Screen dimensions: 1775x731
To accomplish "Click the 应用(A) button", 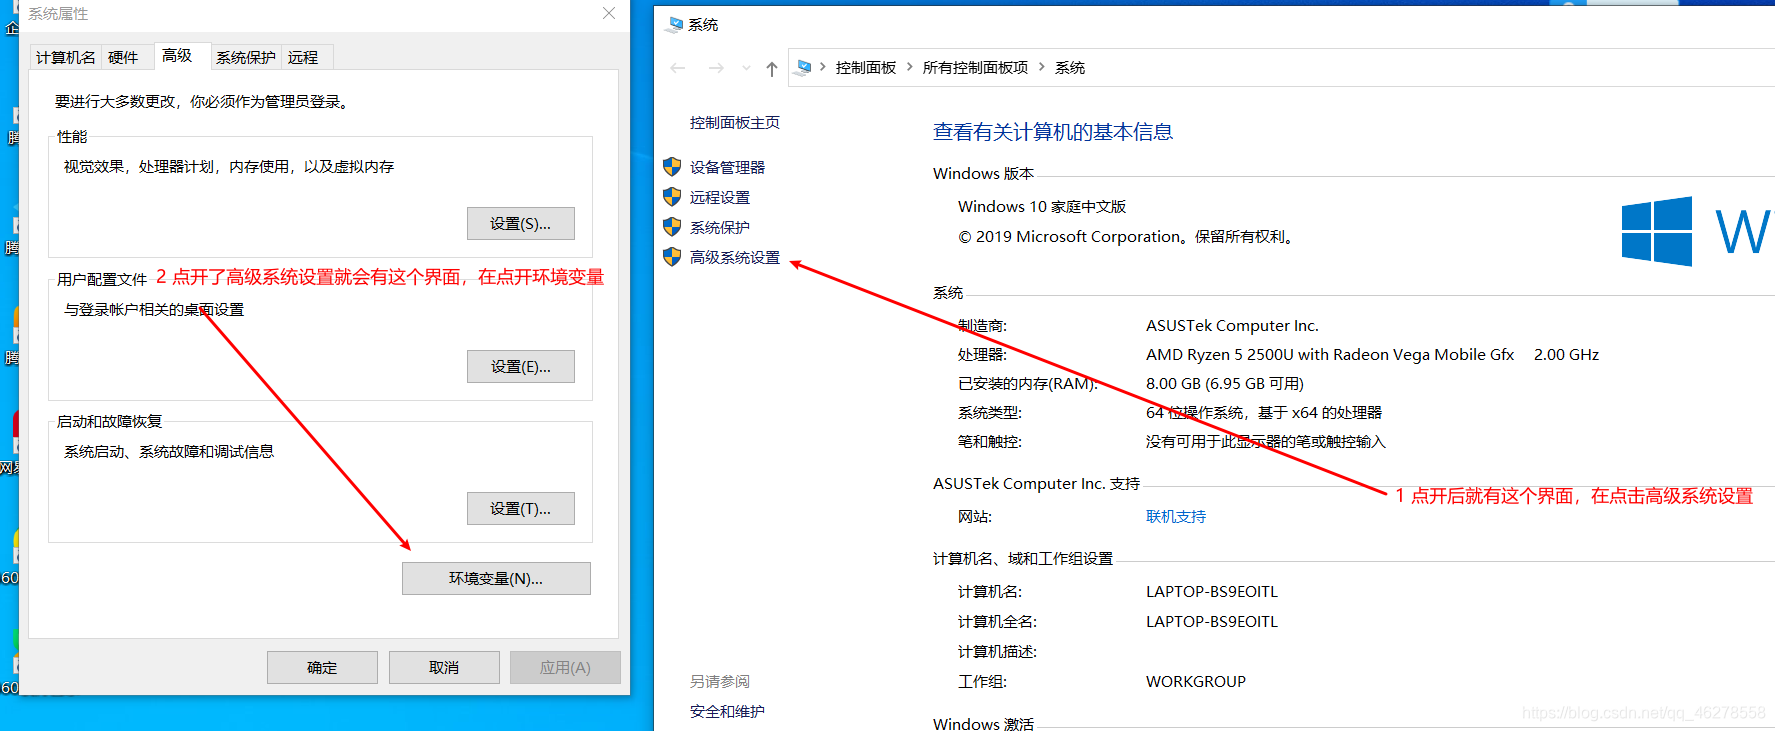I will [565, 668].
